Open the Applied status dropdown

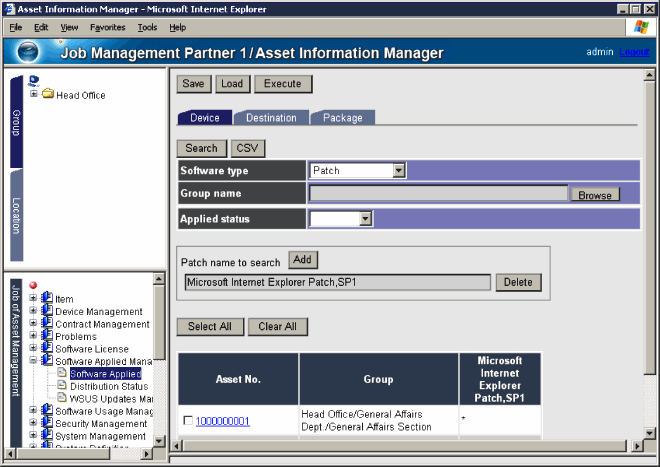pyautogui.click(x=365, y=218)
